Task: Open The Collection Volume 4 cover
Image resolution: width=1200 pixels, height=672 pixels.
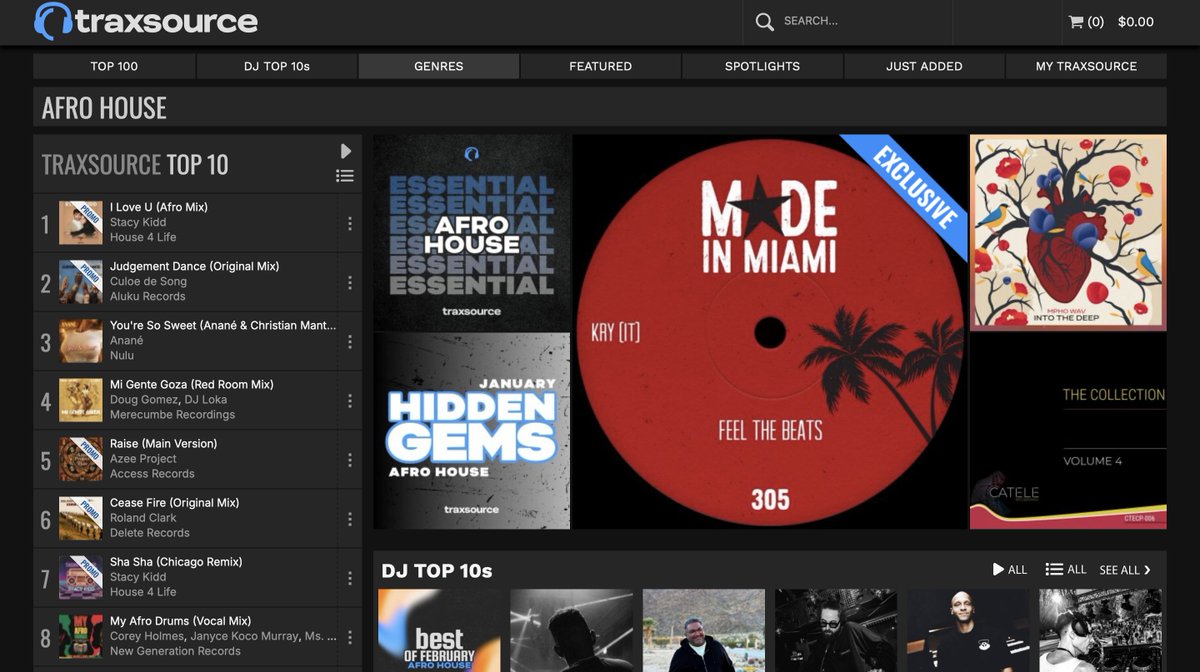Action: pyautogui.click(x=1068, y=431)
